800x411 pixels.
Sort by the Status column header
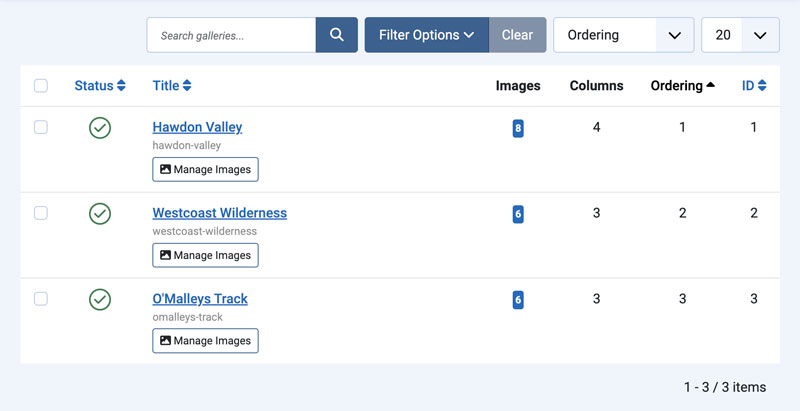(x=100, y=86)
